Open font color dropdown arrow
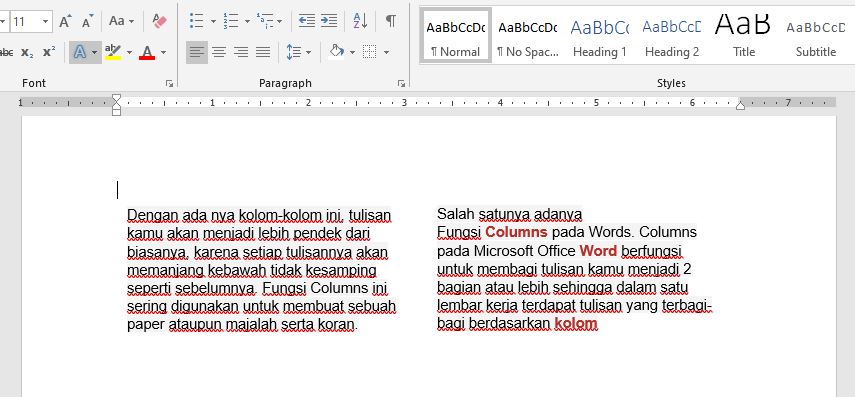 [x=163, y=52]
